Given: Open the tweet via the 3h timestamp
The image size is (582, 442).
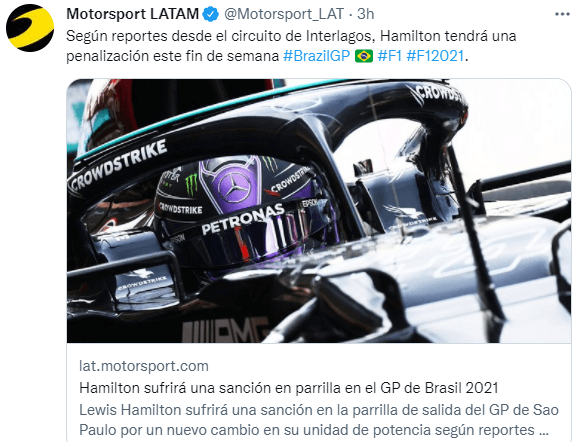Looking at the screenshot, I should pyautogui.click(x=365, y=14).
